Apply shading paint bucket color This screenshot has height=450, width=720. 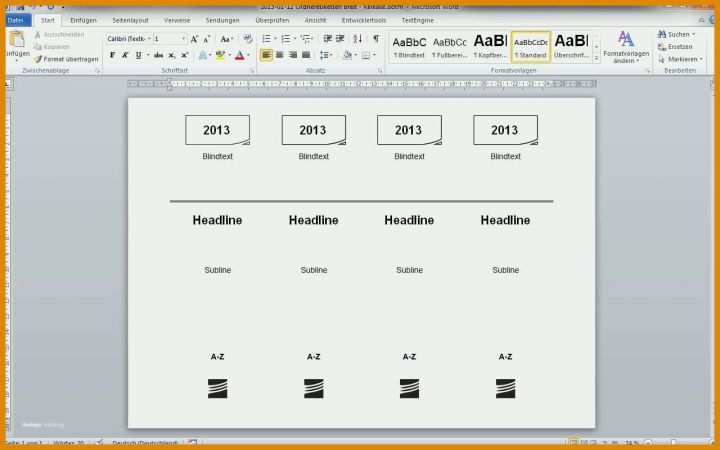[348, 55]
